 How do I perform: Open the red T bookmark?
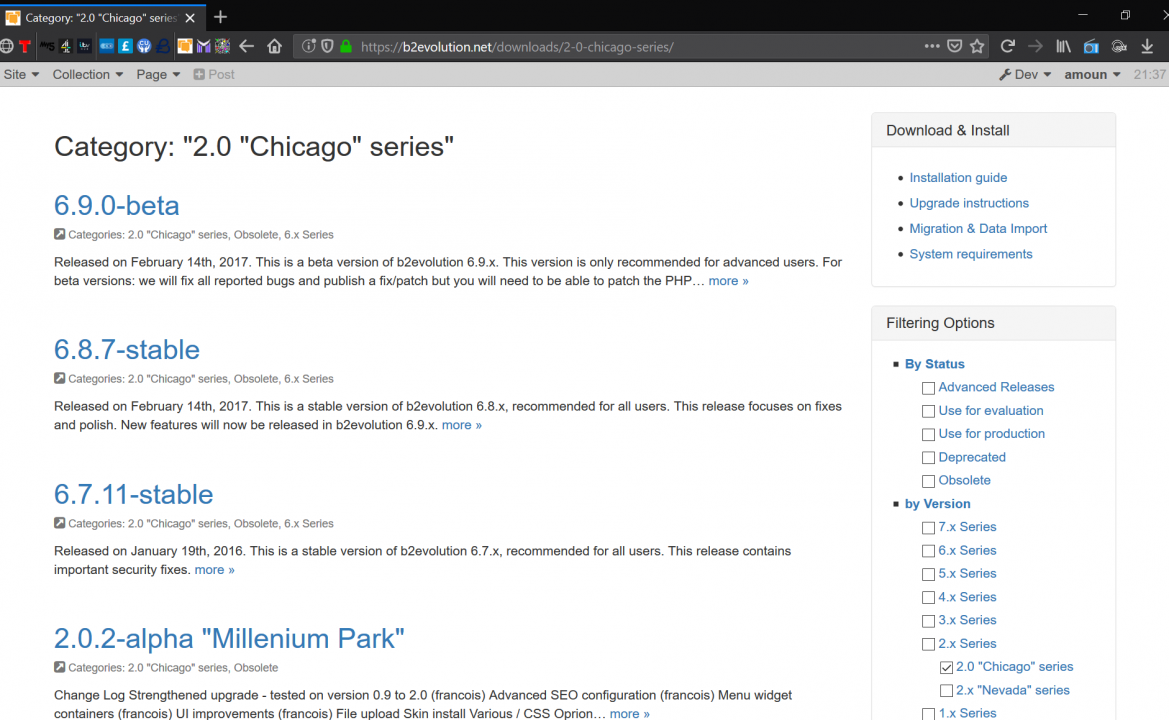pyautogui.click(x=25, y=46)
